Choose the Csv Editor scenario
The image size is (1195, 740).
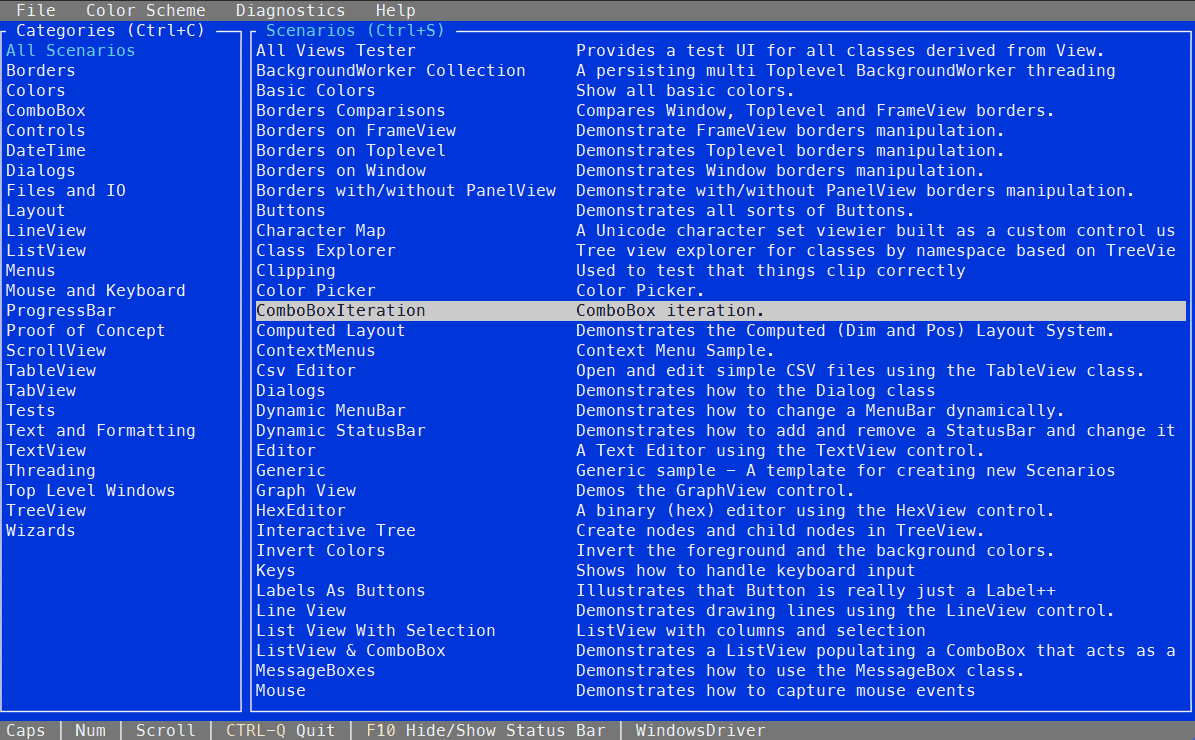306,370
